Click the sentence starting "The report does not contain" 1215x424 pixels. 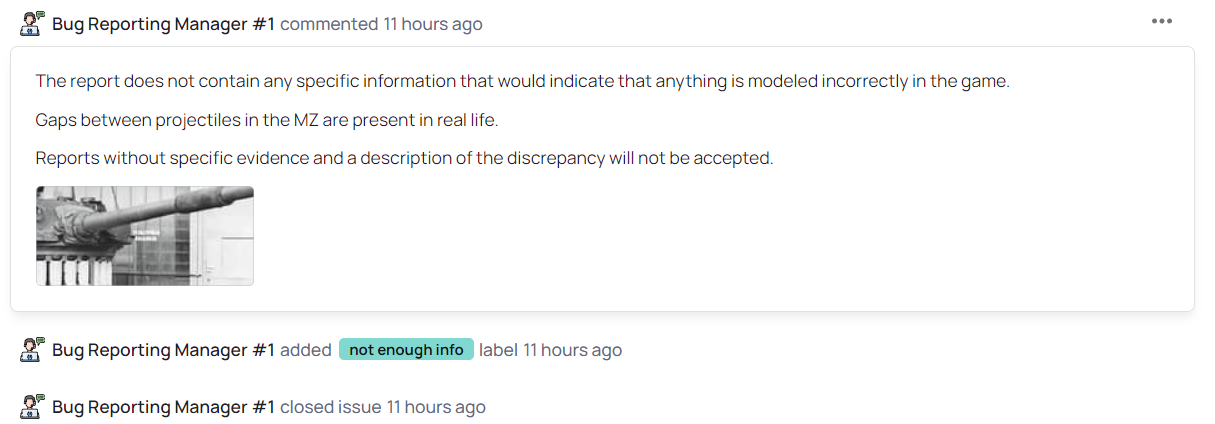[522, 82]
